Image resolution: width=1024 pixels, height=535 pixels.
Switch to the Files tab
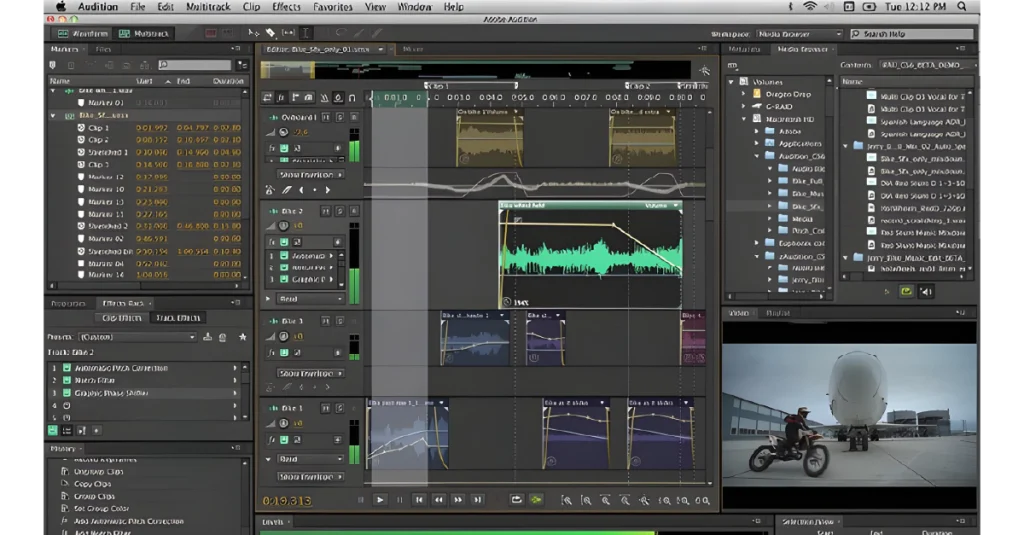(103, 49)
